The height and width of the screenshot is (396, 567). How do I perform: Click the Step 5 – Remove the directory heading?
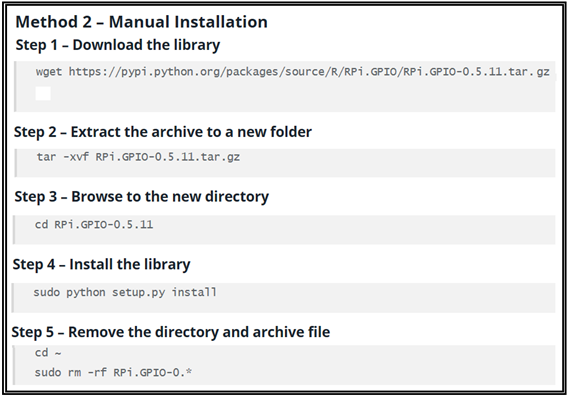[x=171, y=332]
